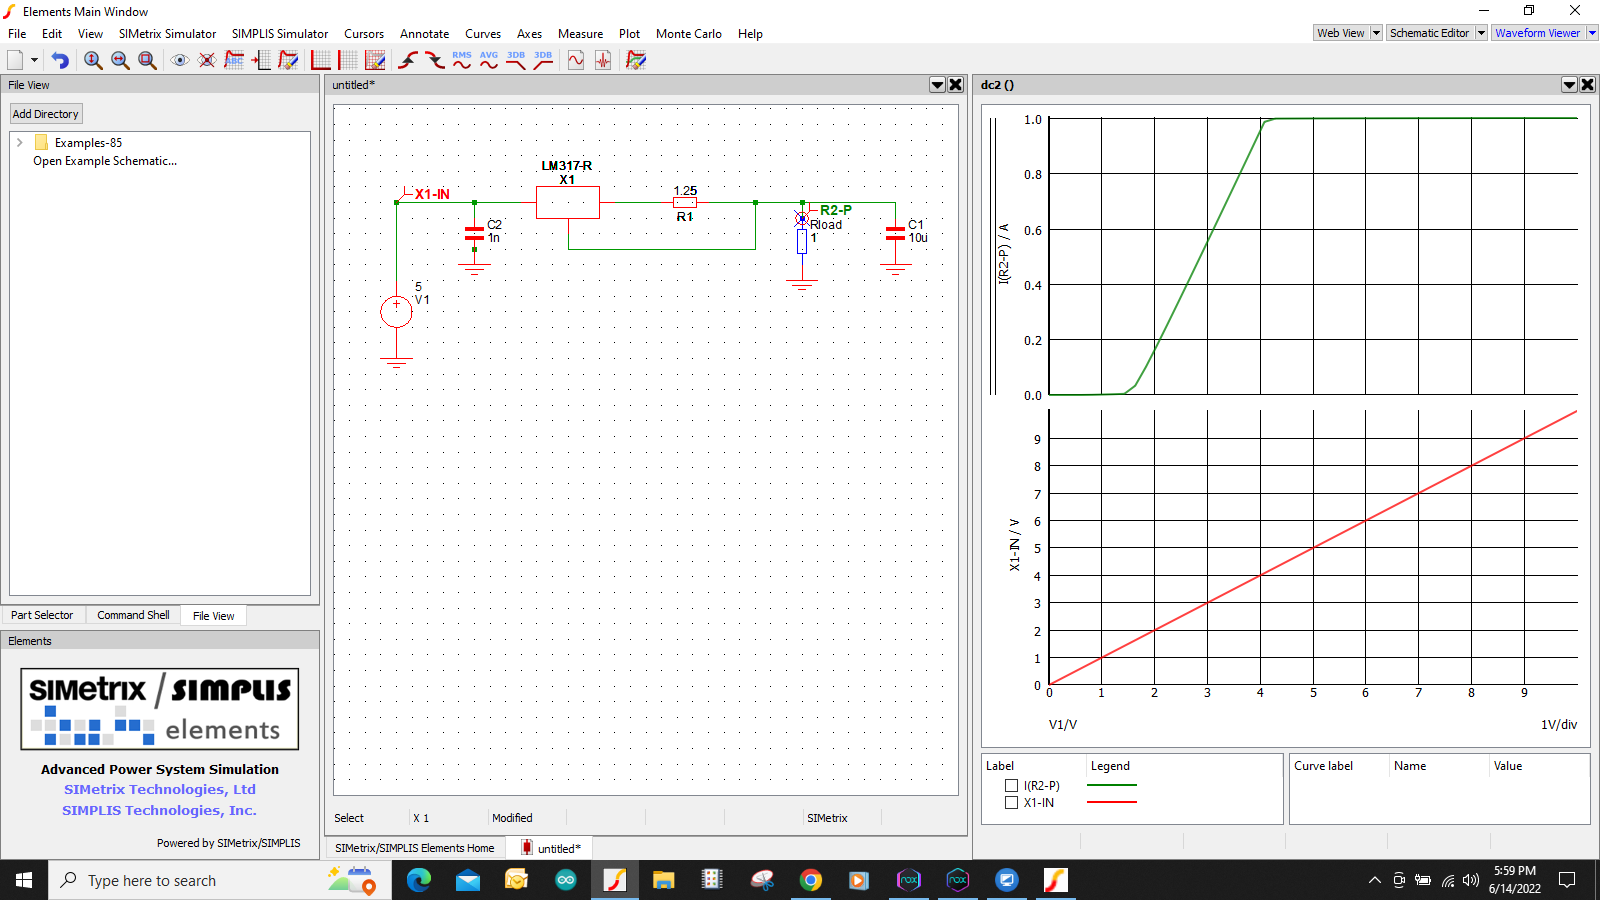Screen dimensions: 1600x900
Task: Click the Windows Start button
Action: click(x=24, y=880)
